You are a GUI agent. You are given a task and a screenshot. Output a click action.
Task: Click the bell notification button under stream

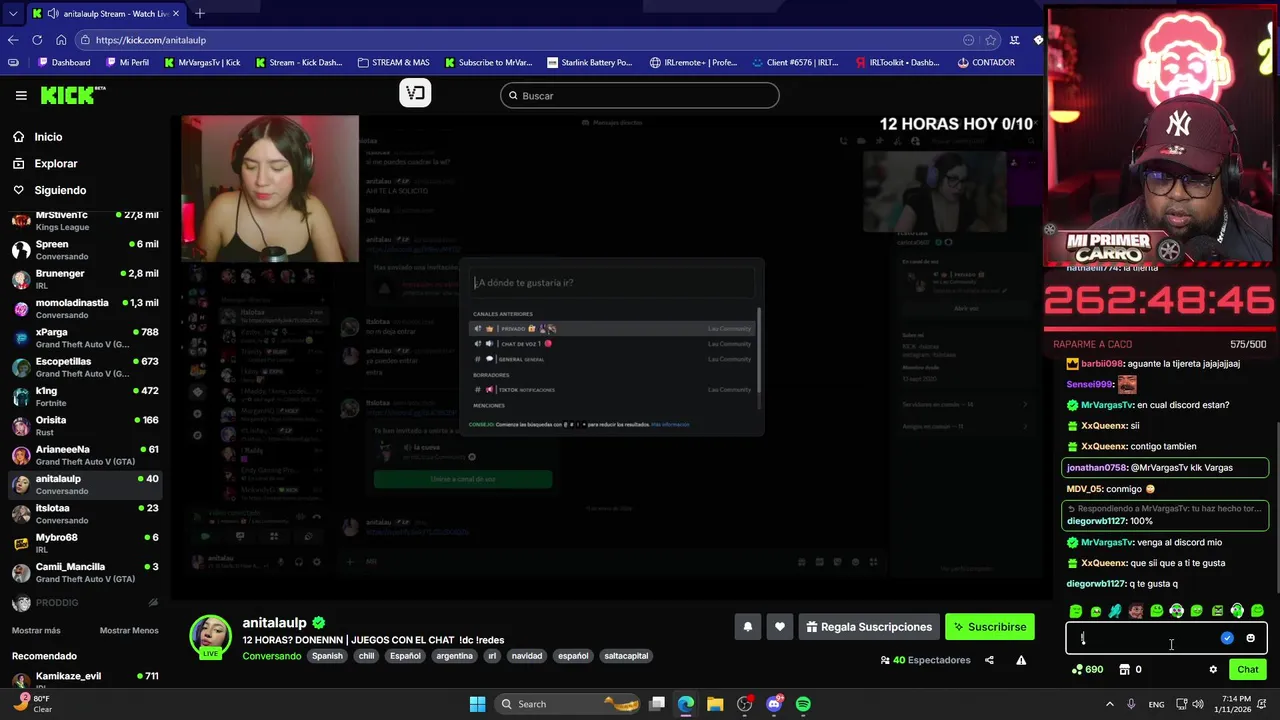(747, 627)
